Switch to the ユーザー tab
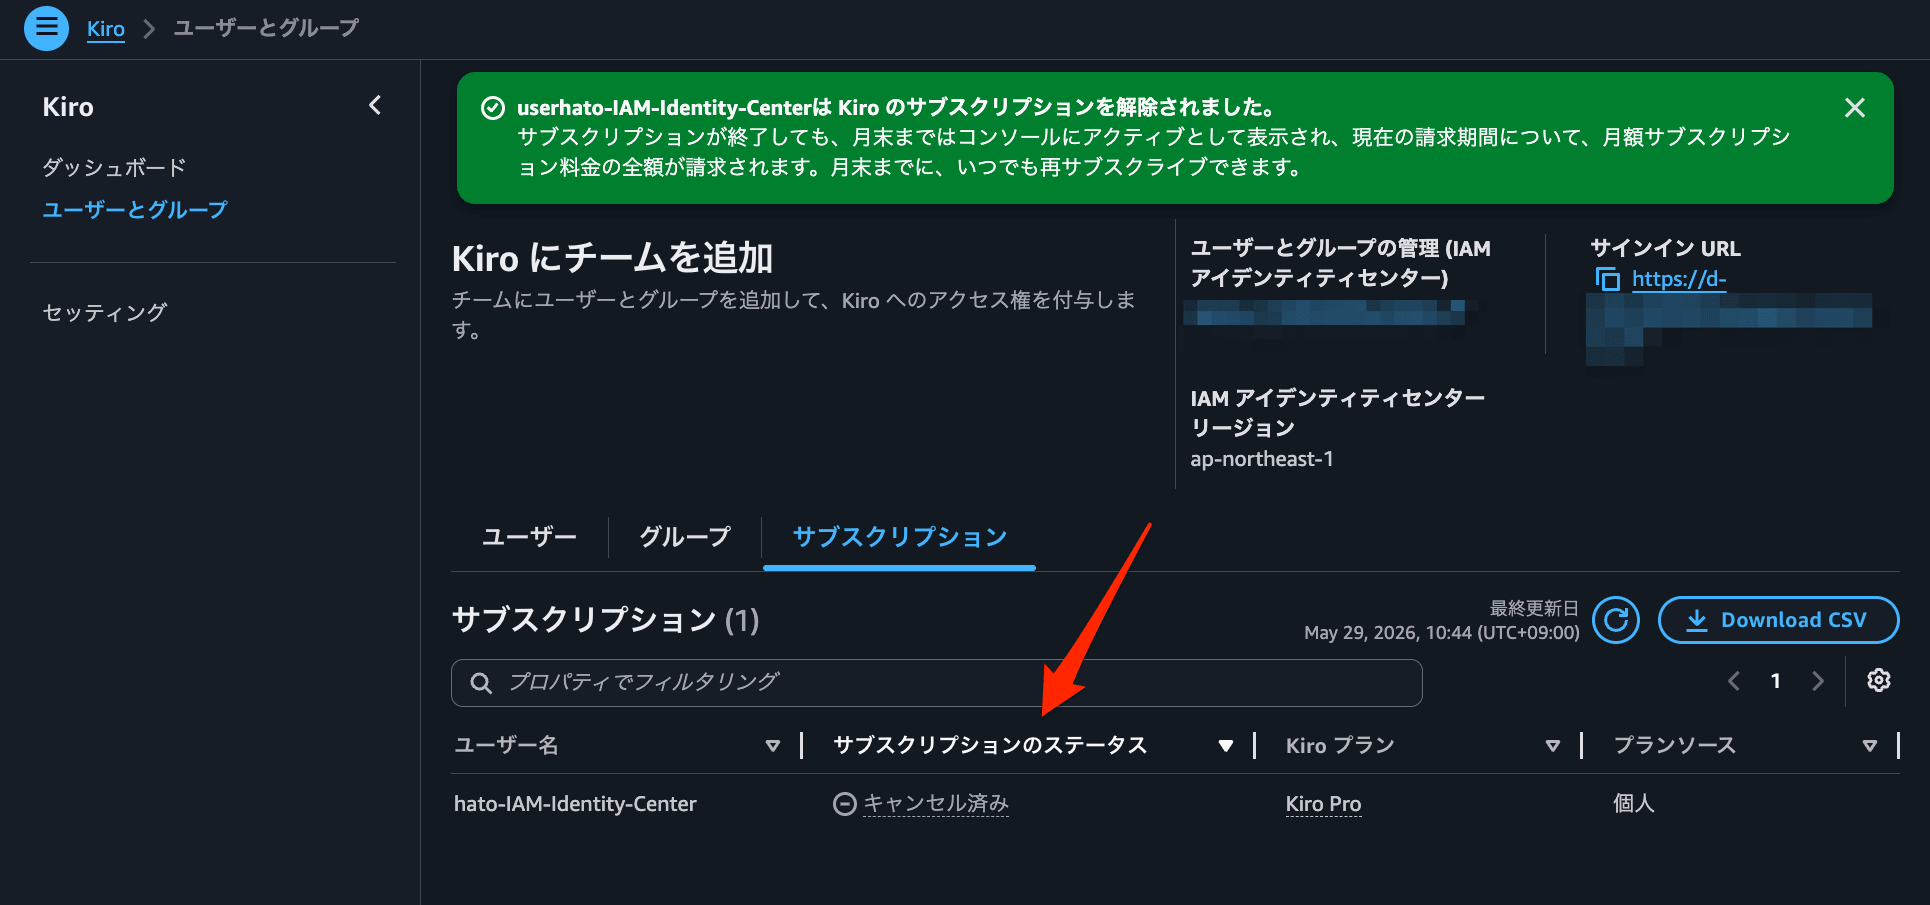Image resolution: width=1930 pixels, height=905 pixels. click(x=530, y=537)
